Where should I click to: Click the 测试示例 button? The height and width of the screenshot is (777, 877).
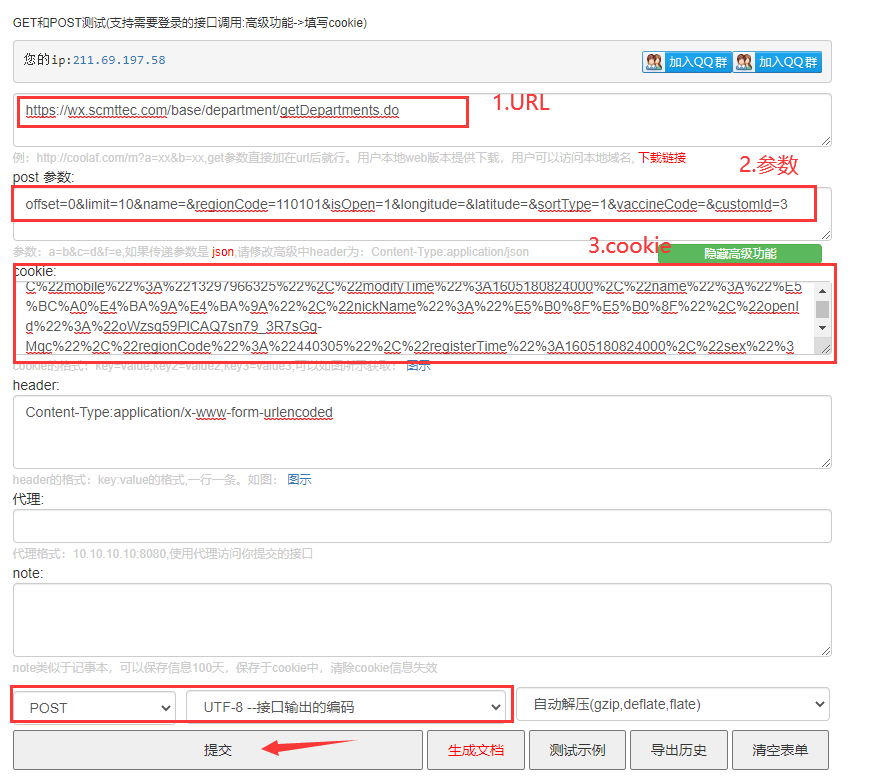tap(577, 750)
